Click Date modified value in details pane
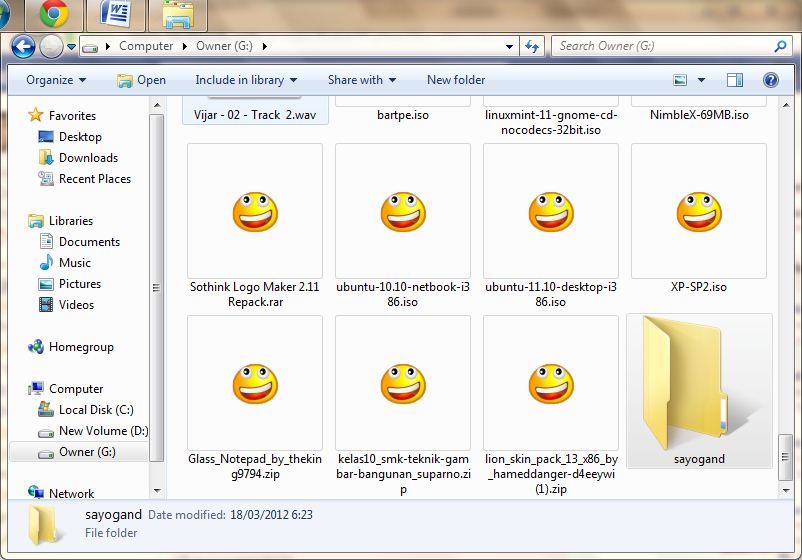The height and width of the screenshot is (560, 802). pos(271,514)
